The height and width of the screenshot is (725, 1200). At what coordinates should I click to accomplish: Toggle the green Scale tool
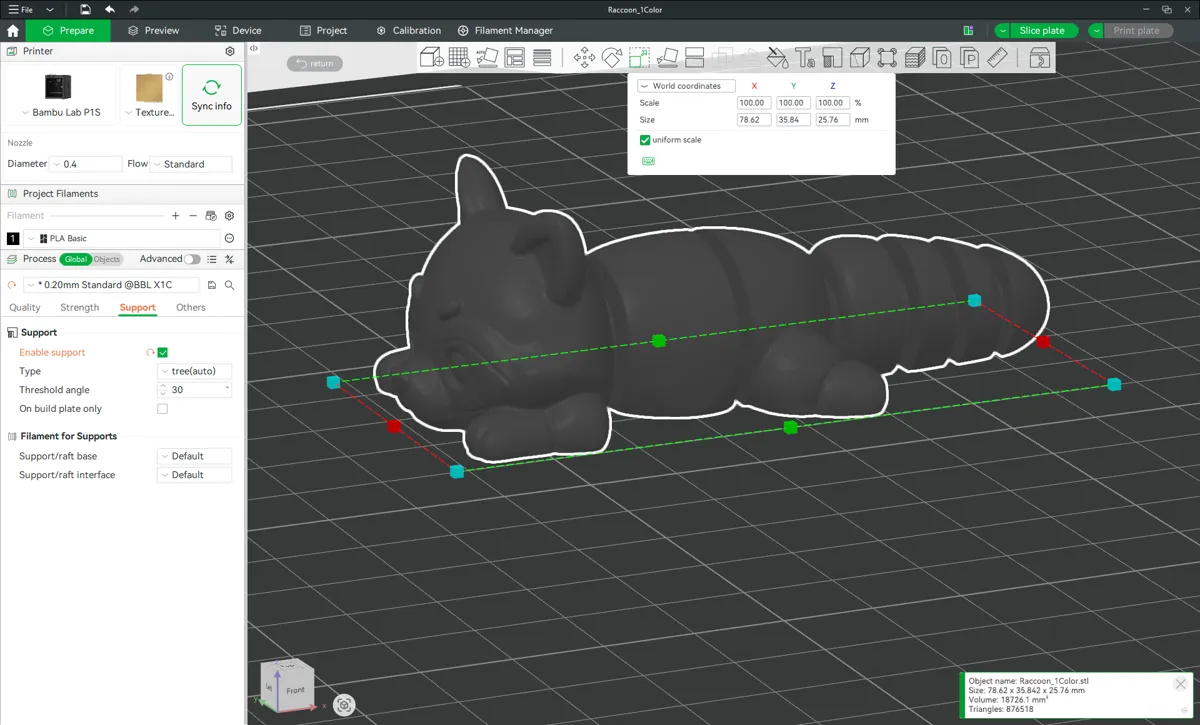point(640,57)
